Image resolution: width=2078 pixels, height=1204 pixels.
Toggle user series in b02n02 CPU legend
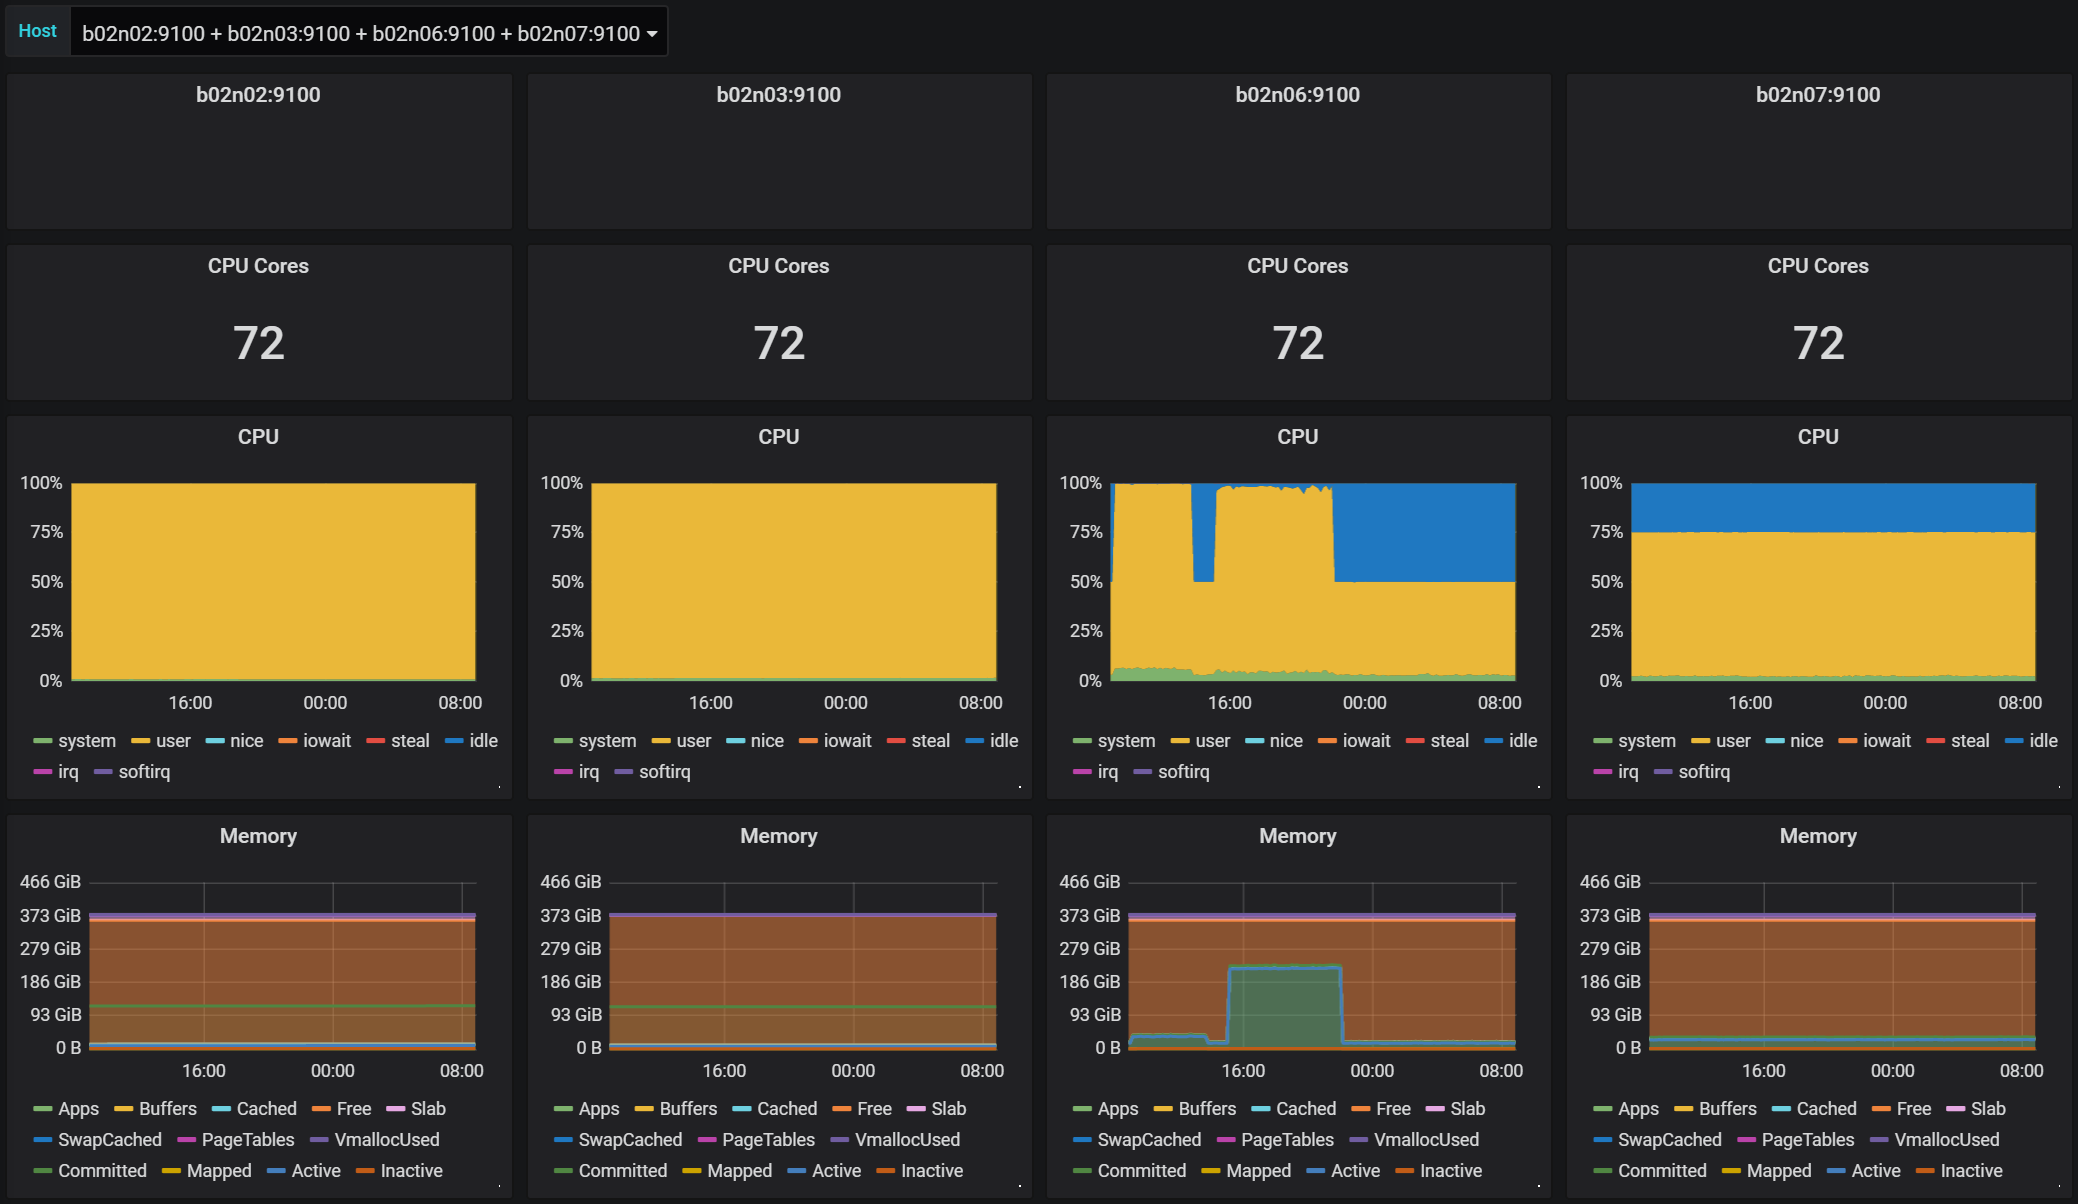[x=173, y=741]
